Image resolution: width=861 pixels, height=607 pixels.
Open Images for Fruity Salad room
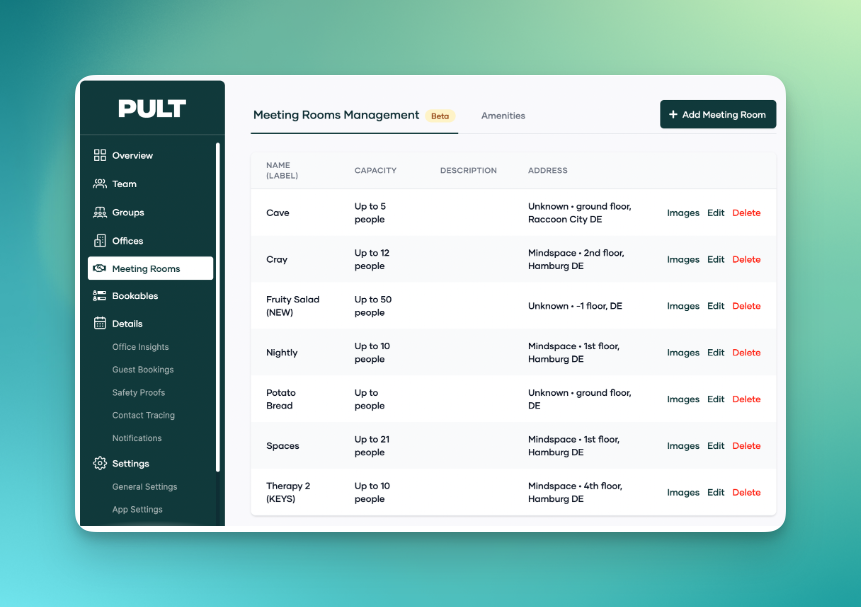tap(683, 306)
